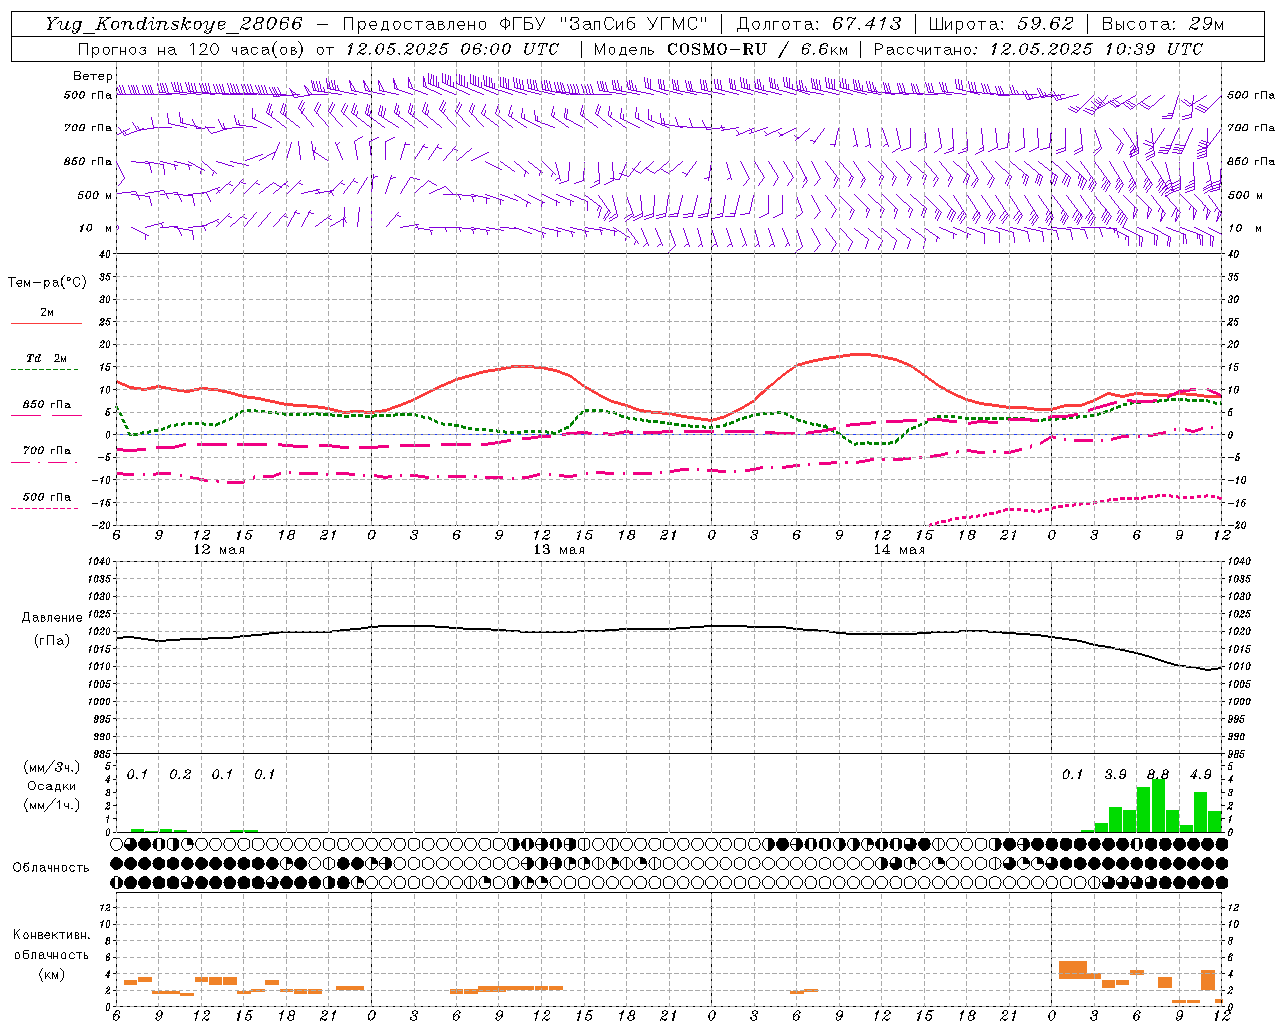
Task: Click the 'Рассчитано: 12.05.2025 10:39 UTC' timestamp
Action: point(1038,49)
